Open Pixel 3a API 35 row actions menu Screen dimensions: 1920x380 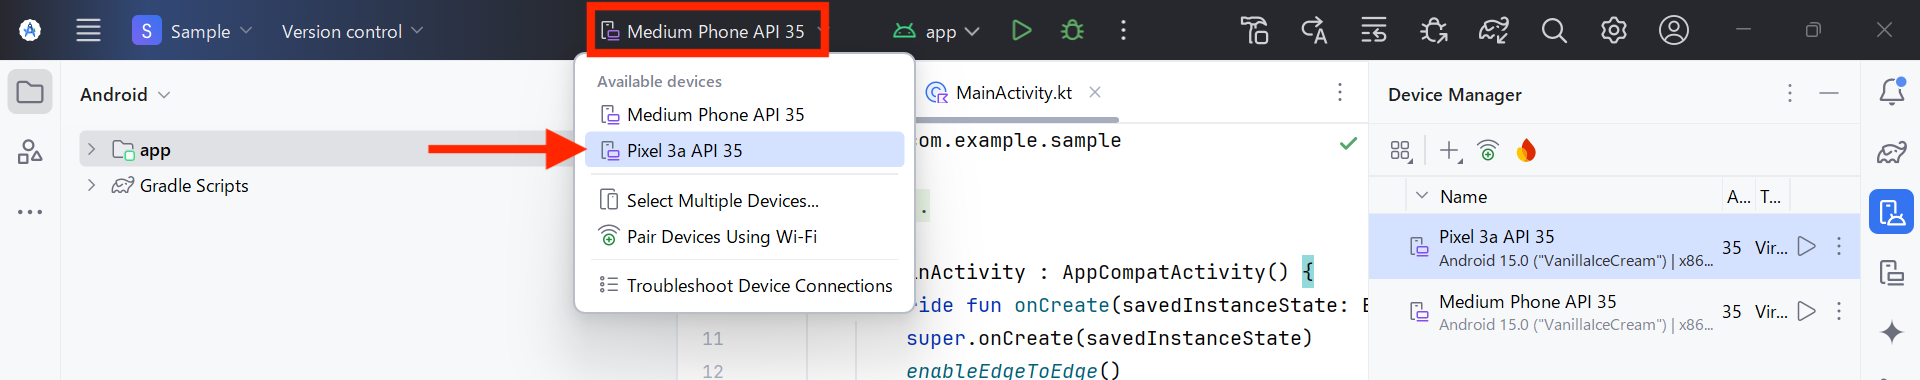click(1839, 246)
